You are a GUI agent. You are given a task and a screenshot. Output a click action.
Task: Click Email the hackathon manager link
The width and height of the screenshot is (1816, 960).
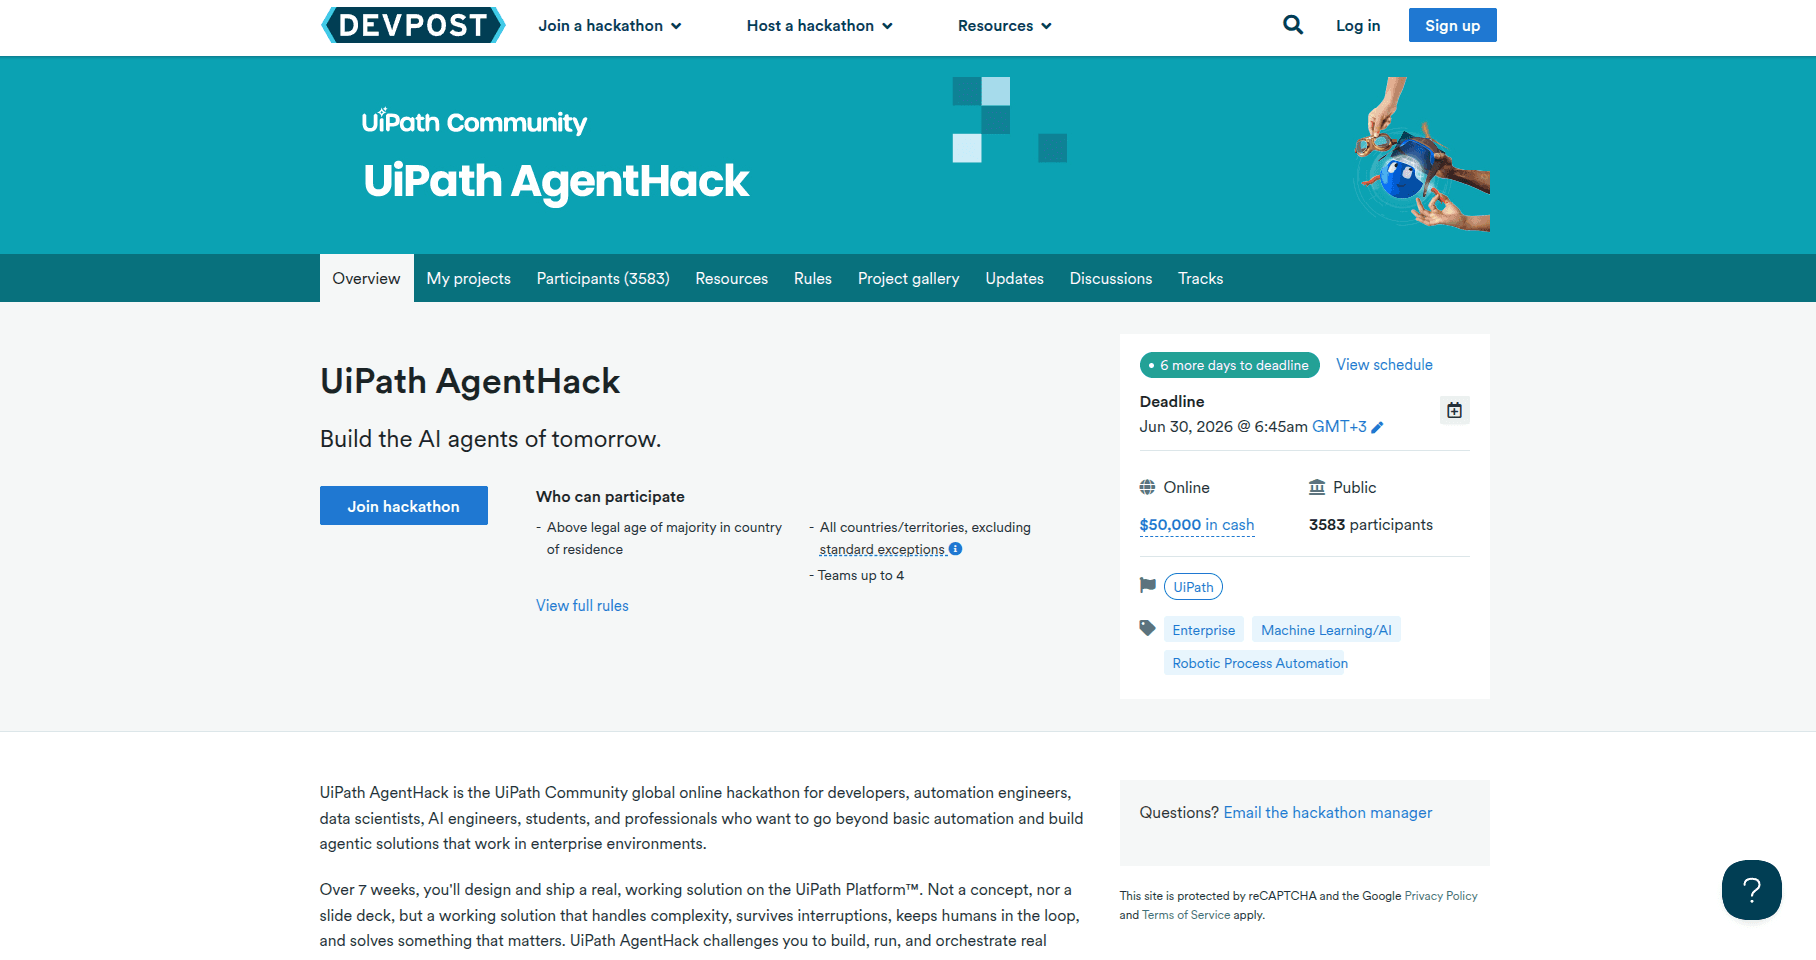(x=1327, y=813)
